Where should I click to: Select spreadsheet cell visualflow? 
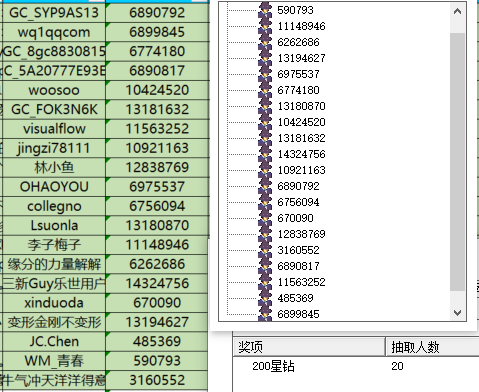pos(54,129)
